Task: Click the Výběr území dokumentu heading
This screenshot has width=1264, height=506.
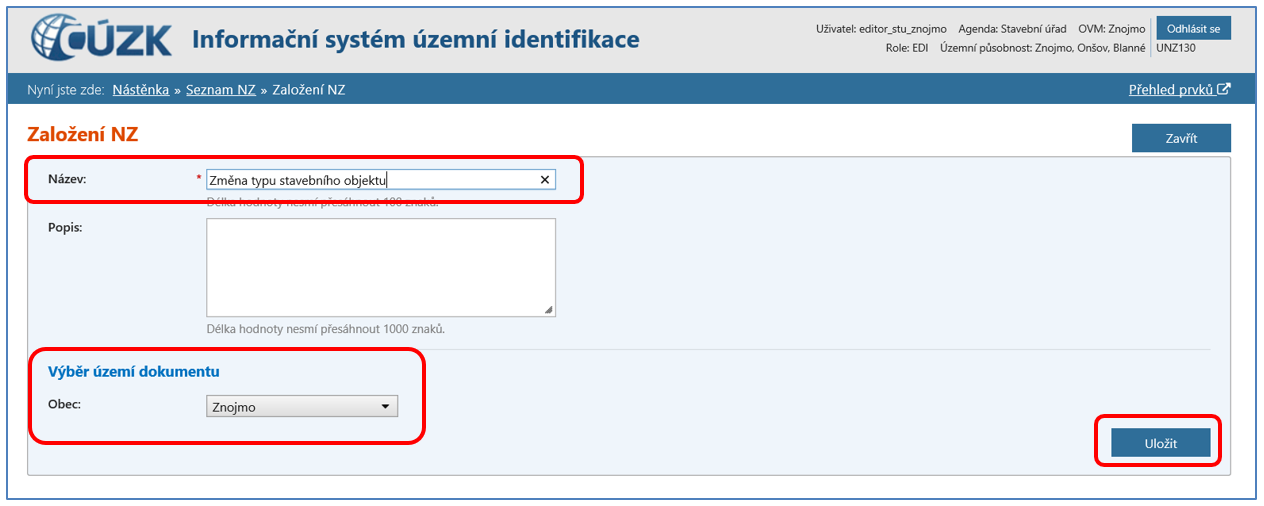Action: tap(134, 372)
